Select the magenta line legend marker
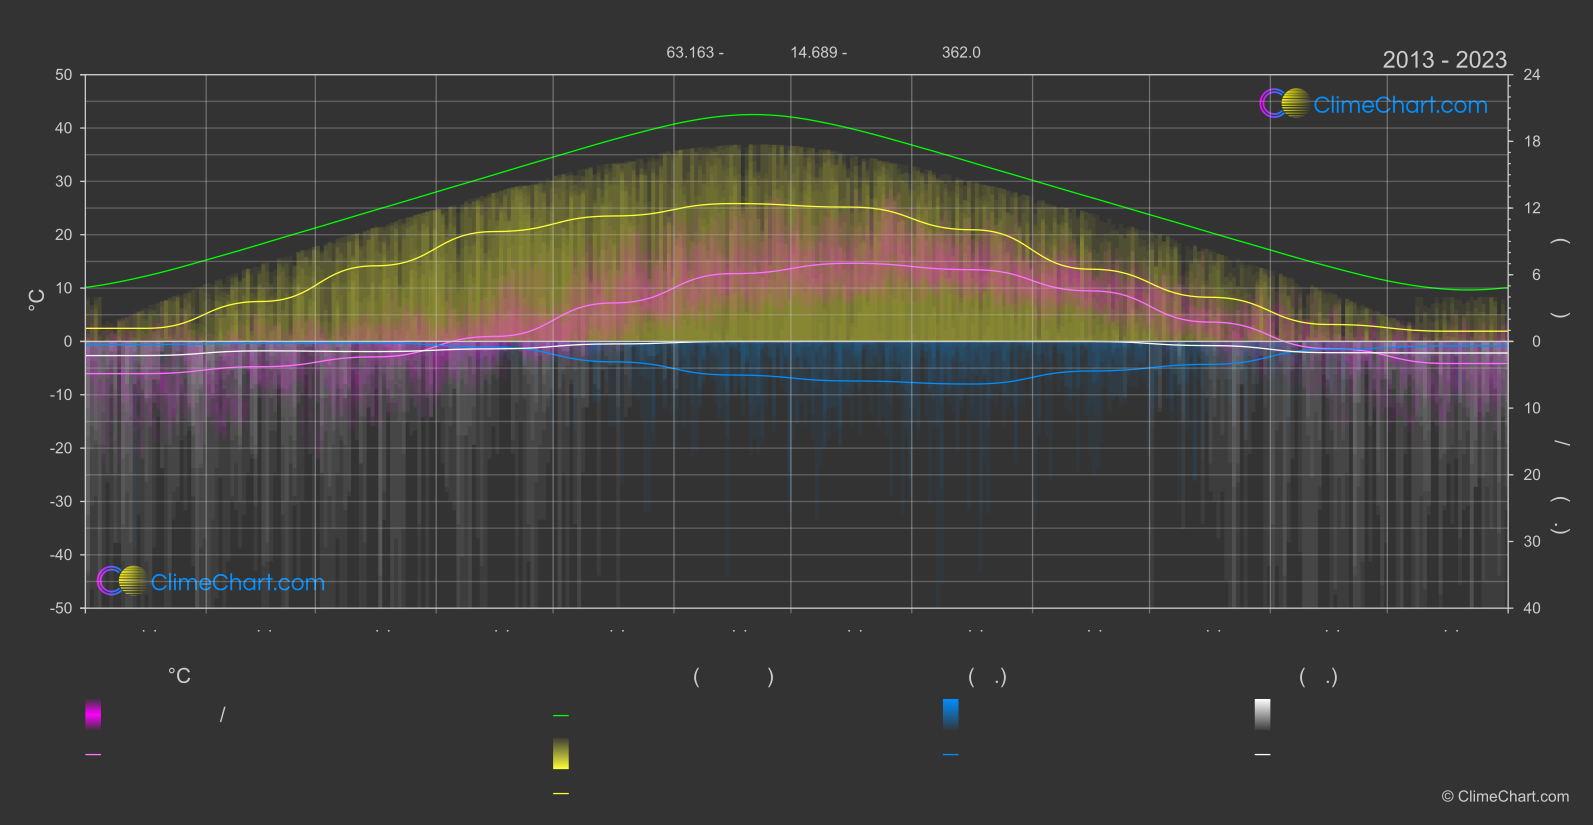Image resolution: width=1593 pixels, height=825 pixels. coord(93,755)
